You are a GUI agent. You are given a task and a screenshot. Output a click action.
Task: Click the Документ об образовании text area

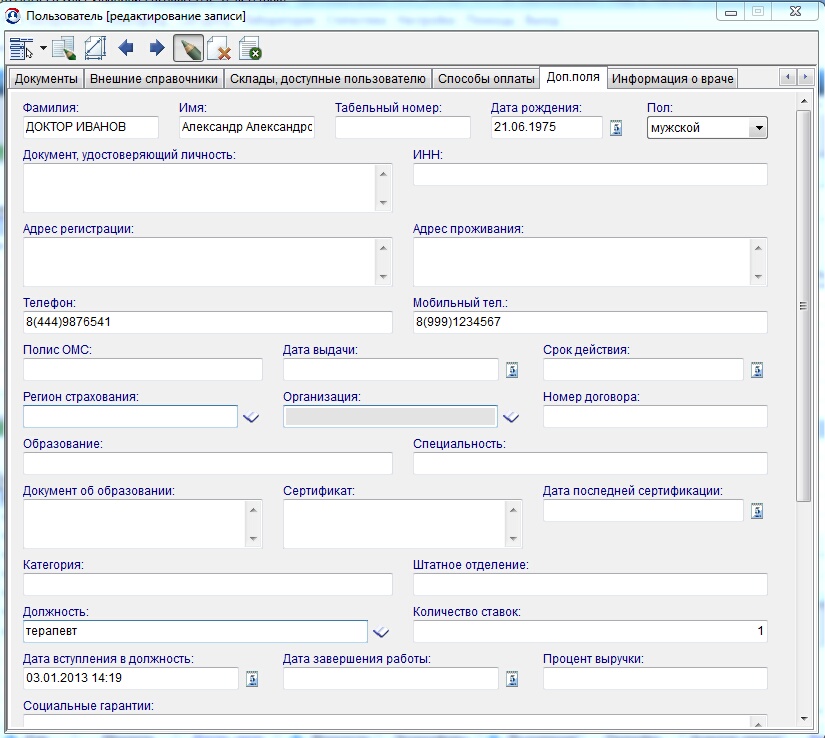click(x=134, y=524)
